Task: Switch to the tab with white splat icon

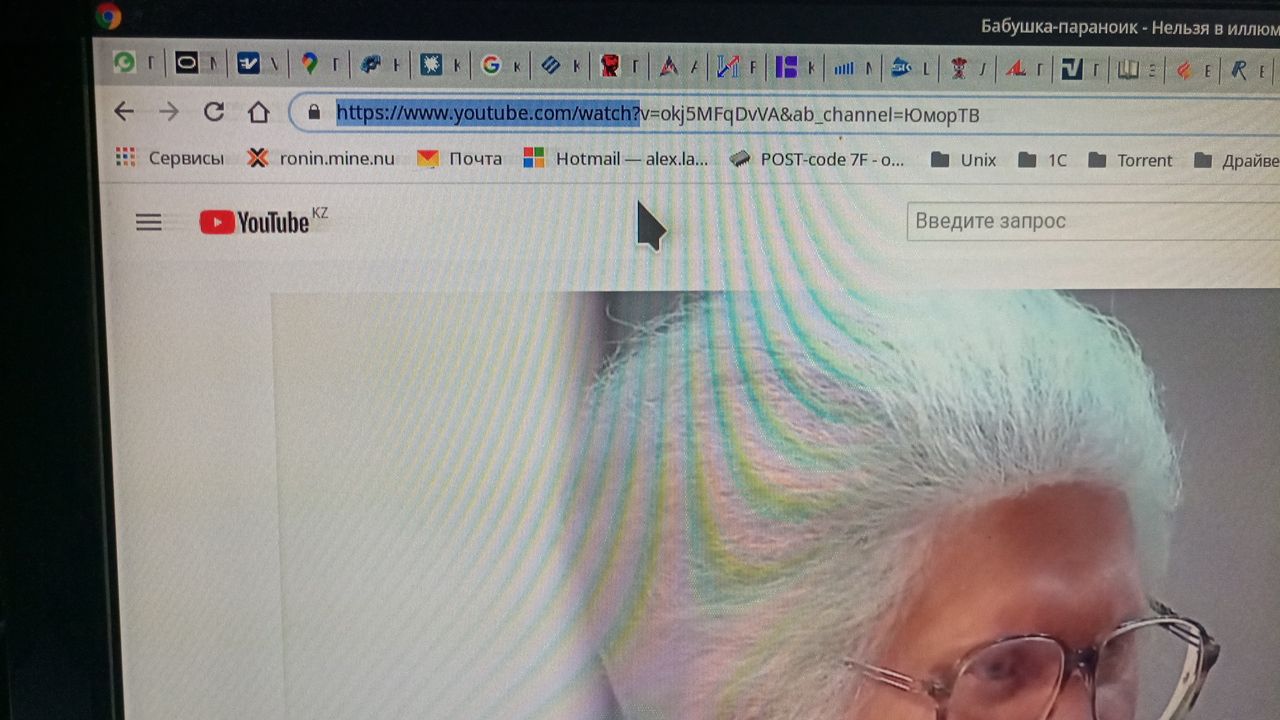Action: point(431,65)
